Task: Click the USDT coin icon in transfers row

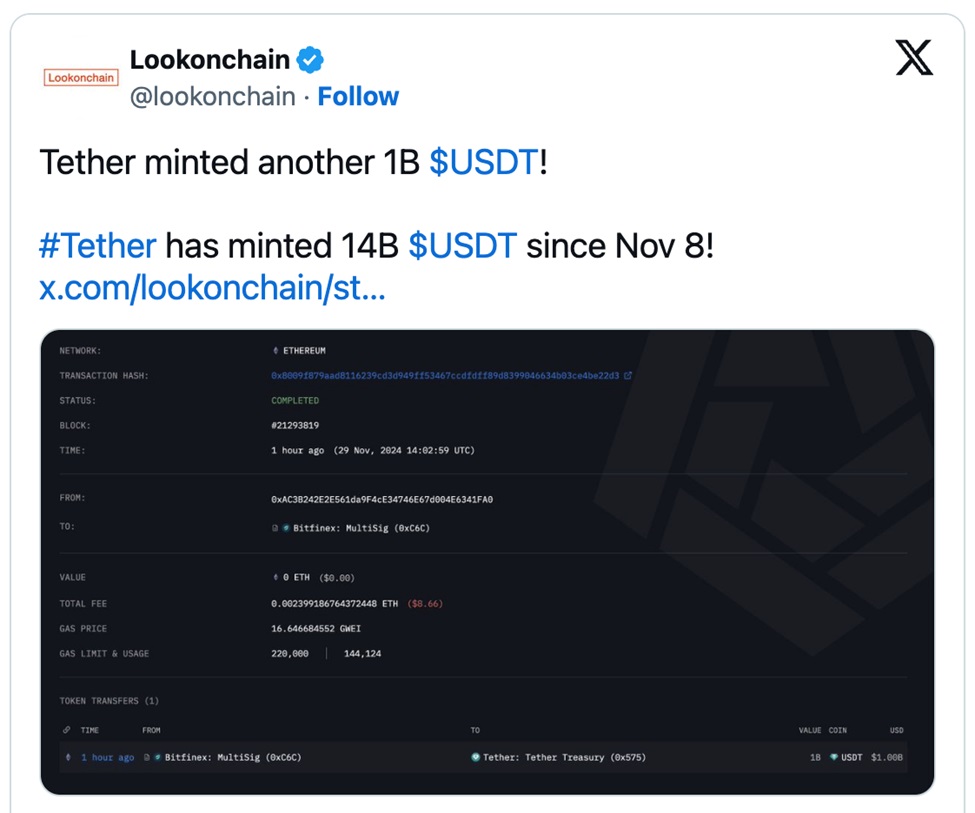Action: tap(834, 757)
